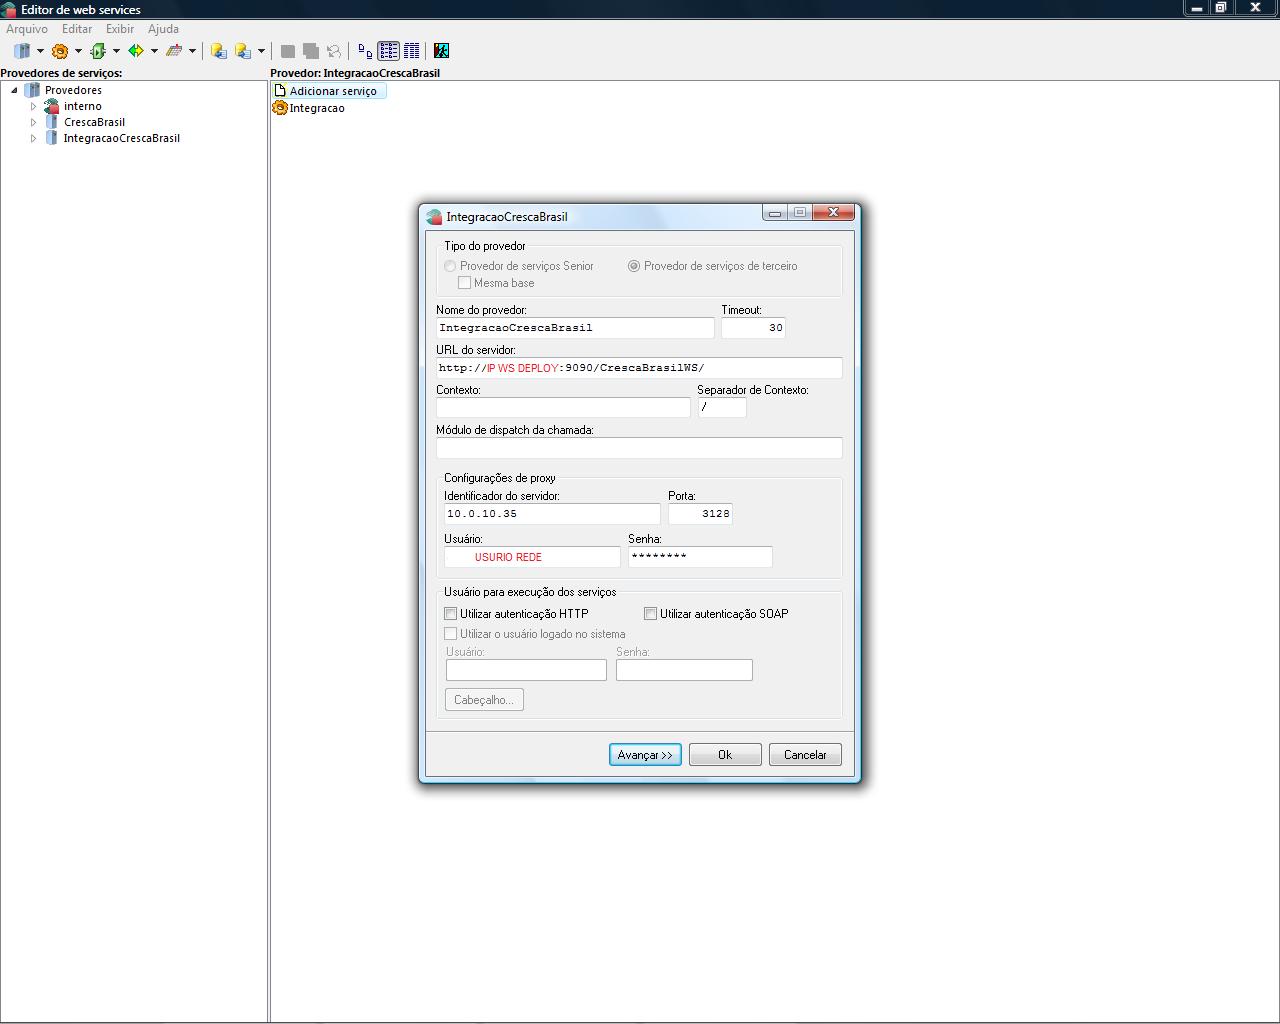The image size is (1280, 1024).
Task: Collapse the Provedores root tree node
Action: point(14,90)
